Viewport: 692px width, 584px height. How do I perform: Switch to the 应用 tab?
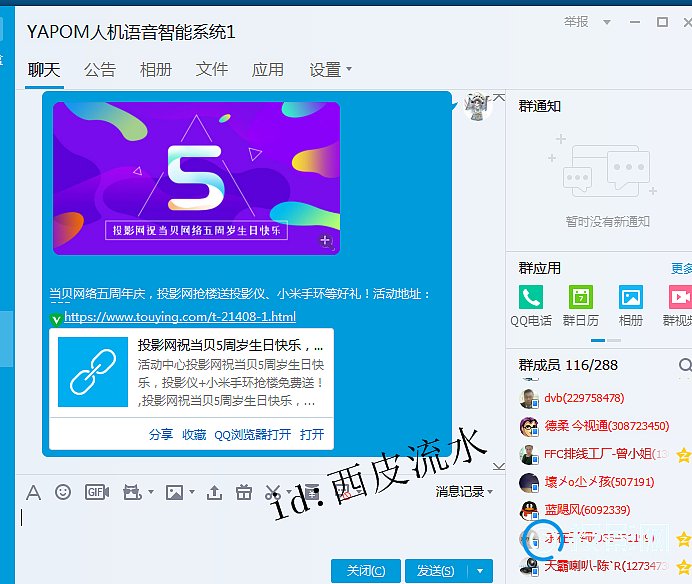pyautogui.click(x=268, y=70)
